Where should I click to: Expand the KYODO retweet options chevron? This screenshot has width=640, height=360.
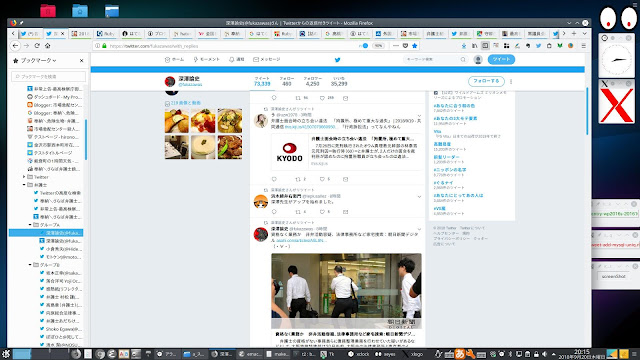coord(419,116)
